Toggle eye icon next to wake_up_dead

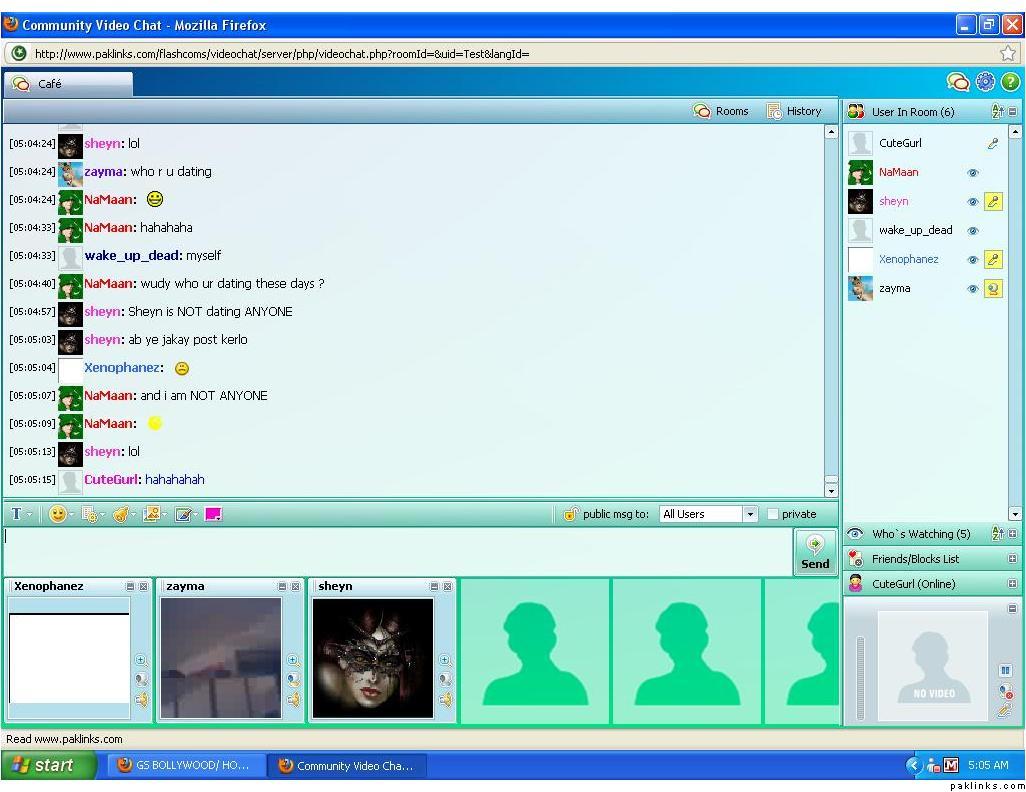point(972,231)
